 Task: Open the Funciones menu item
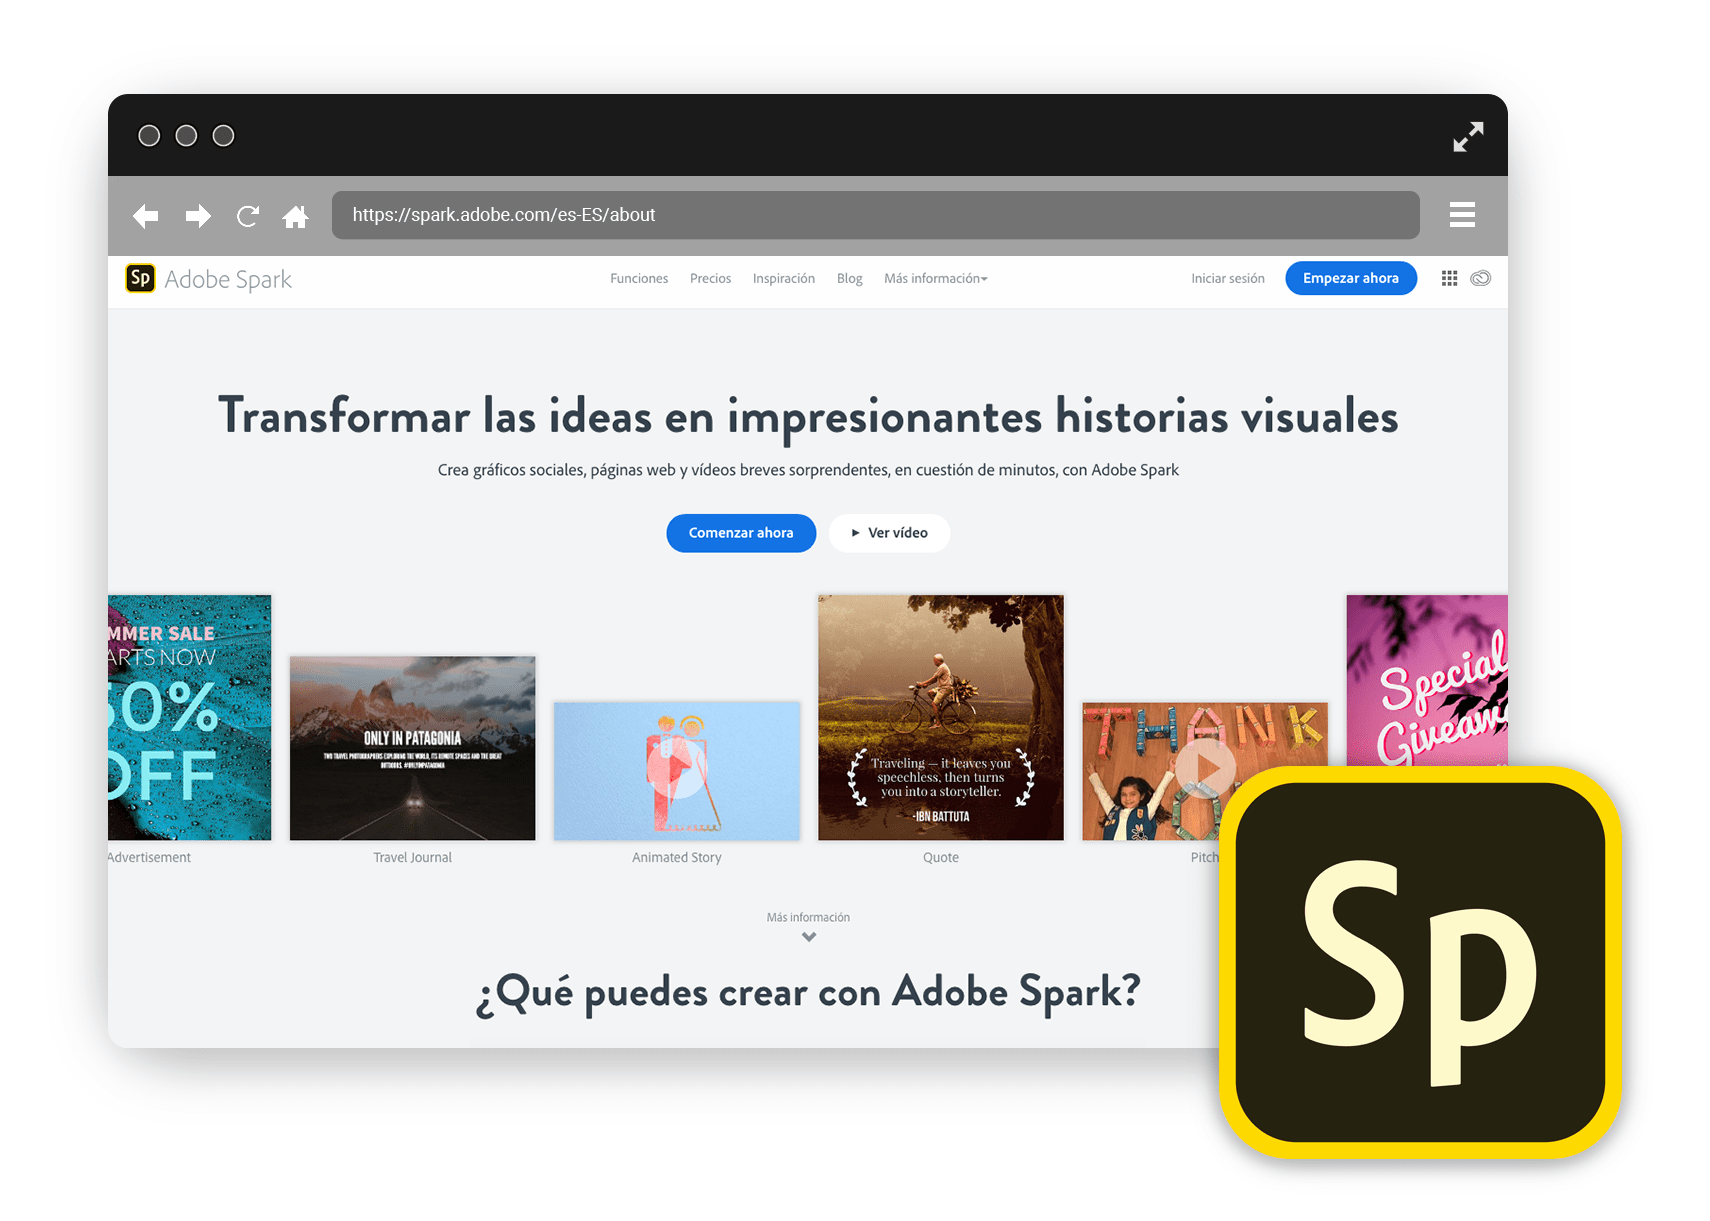639,279
